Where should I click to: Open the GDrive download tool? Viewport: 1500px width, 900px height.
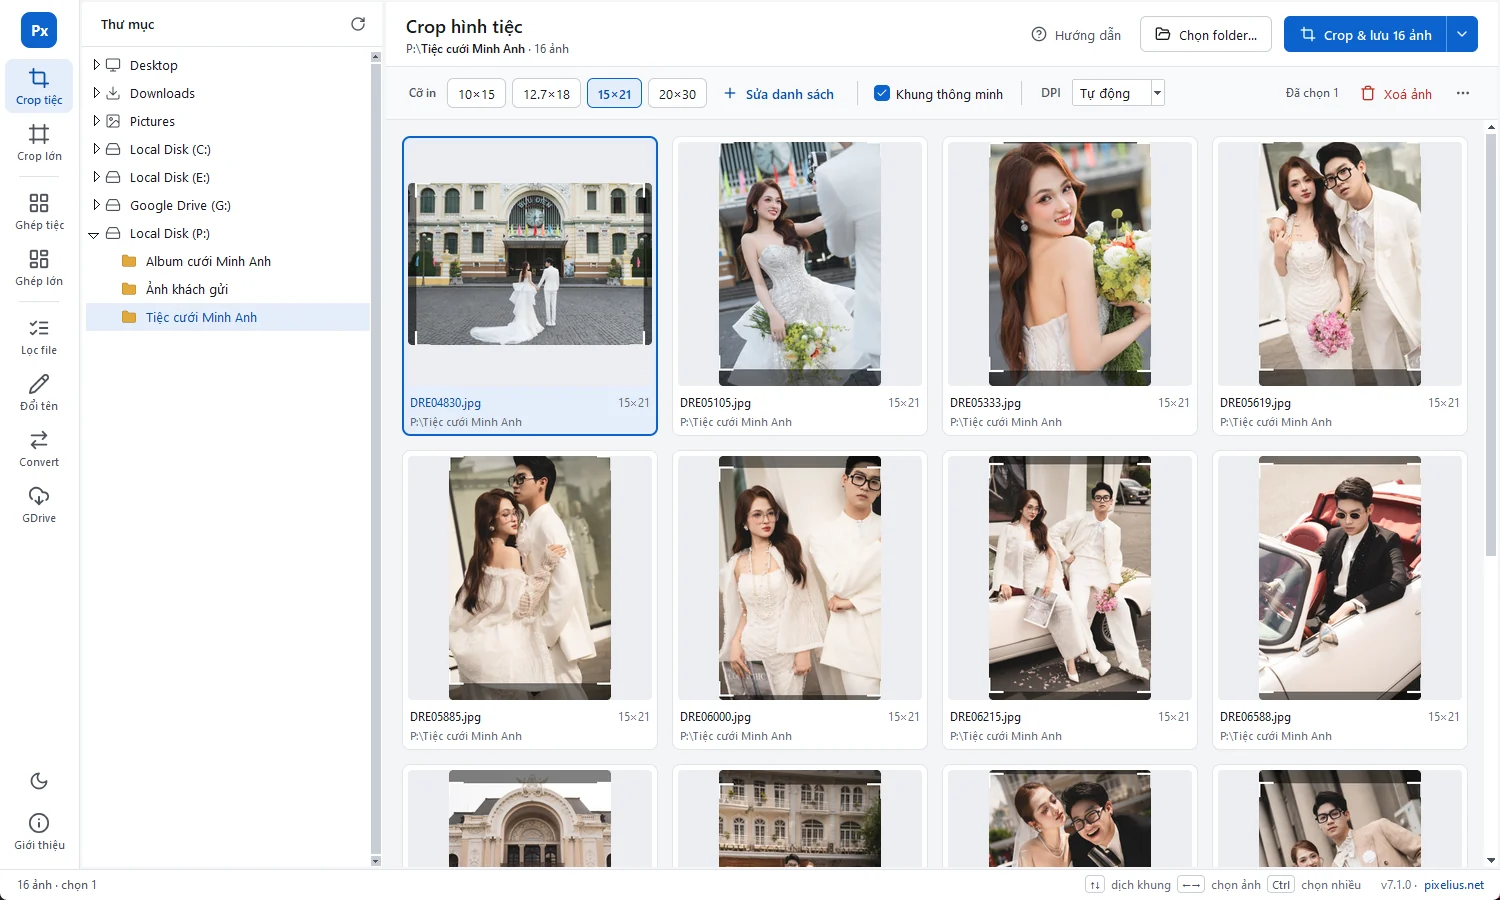click(x=39, y=504)
